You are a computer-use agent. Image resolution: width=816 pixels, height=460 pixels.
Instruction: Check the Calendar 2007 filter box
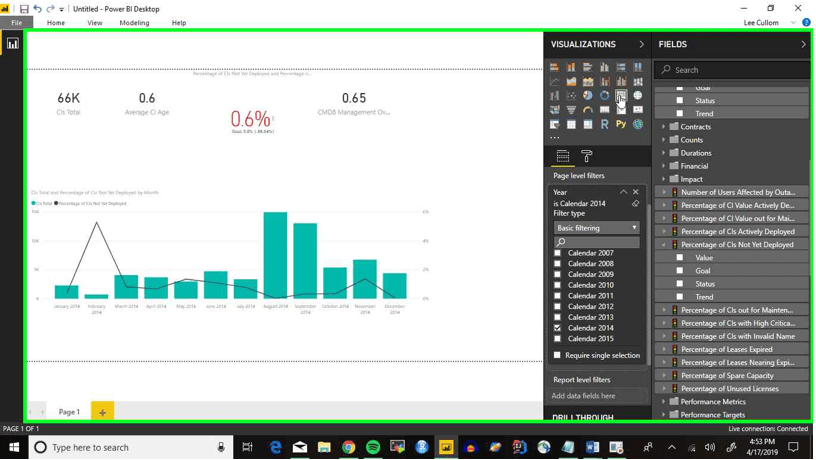click(x=557, y=253)
